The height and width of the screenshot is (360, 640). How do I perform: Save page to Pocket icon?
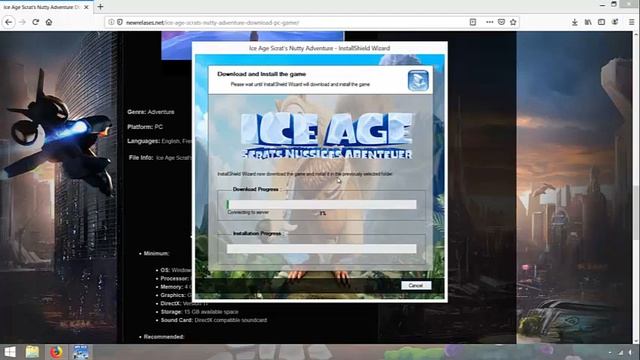501,22
